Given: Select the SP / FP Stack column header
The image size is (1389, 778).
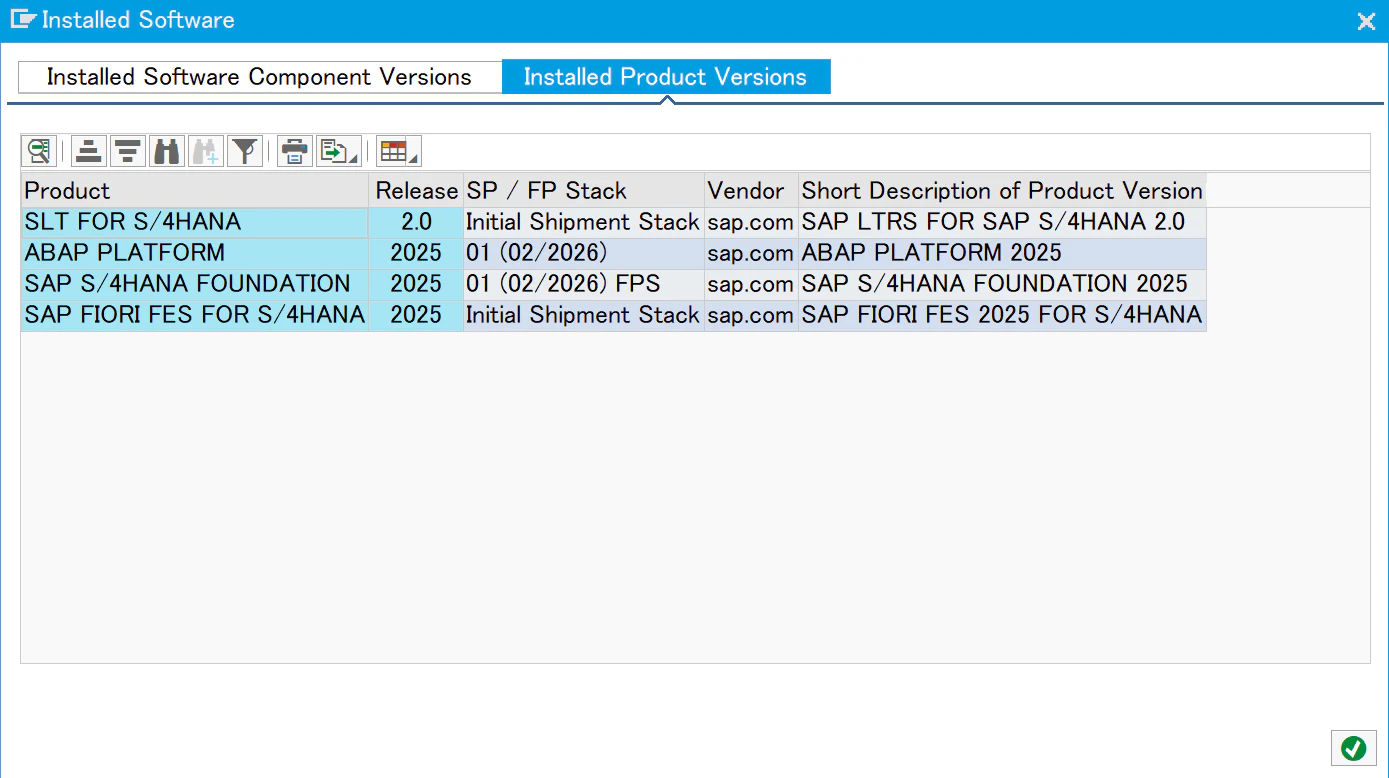Looking at the screenshot, I should tap(584, 191).
